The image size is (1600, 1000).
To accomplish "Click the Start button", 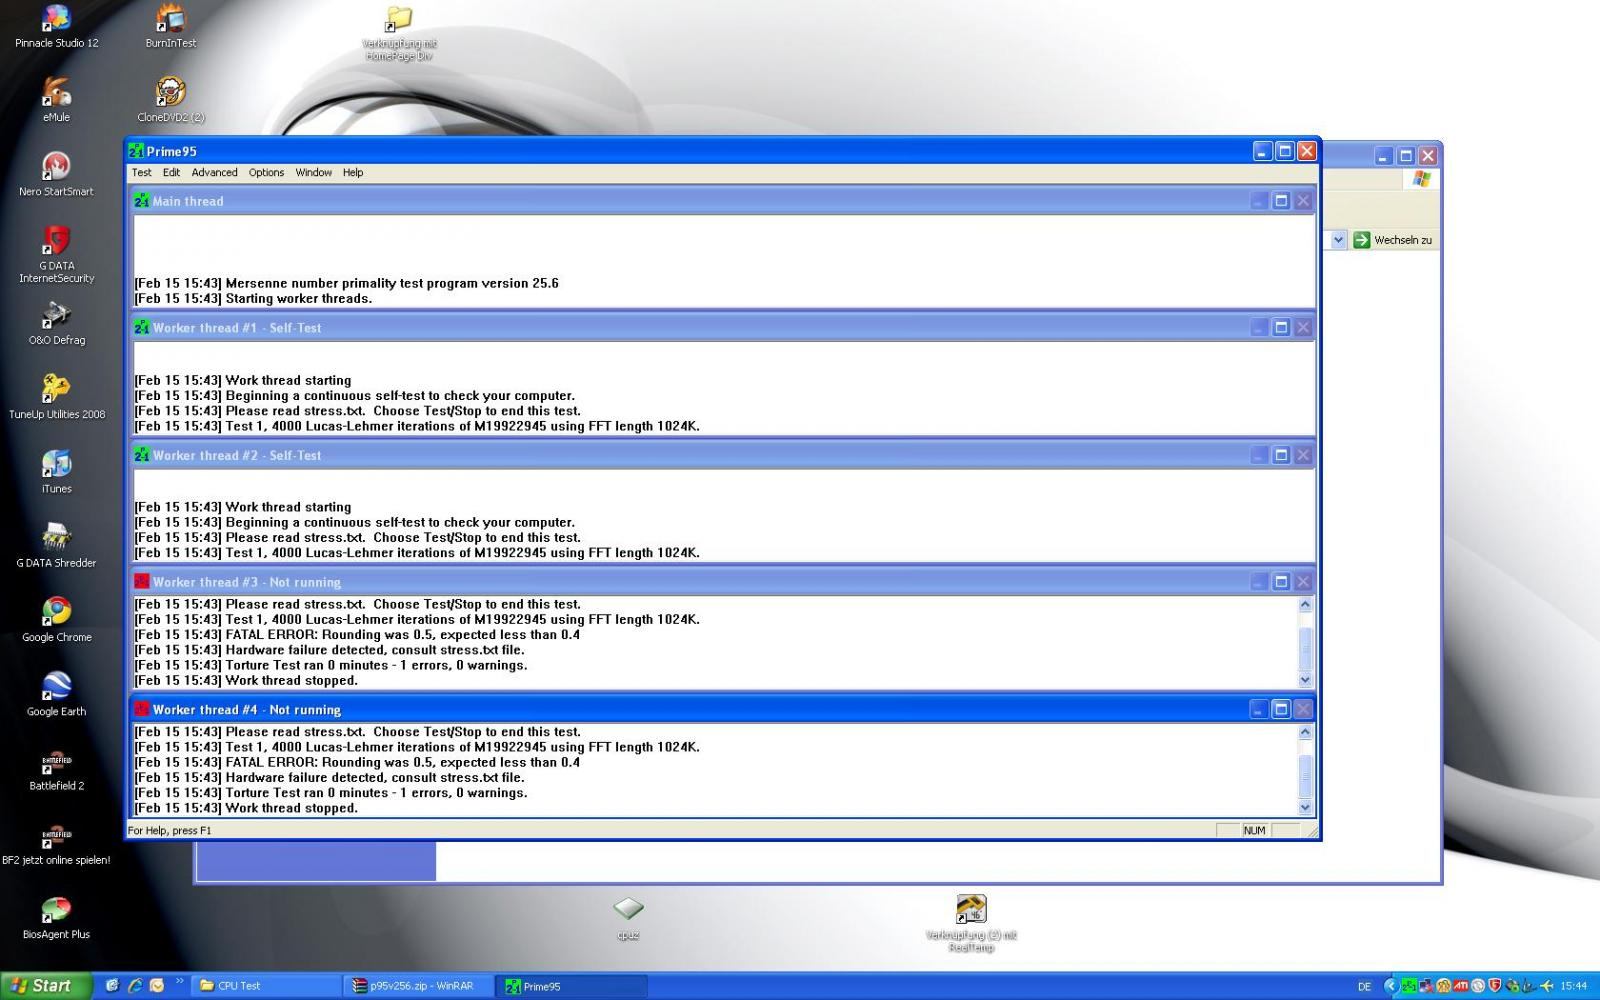I will [x=47, y=986].
